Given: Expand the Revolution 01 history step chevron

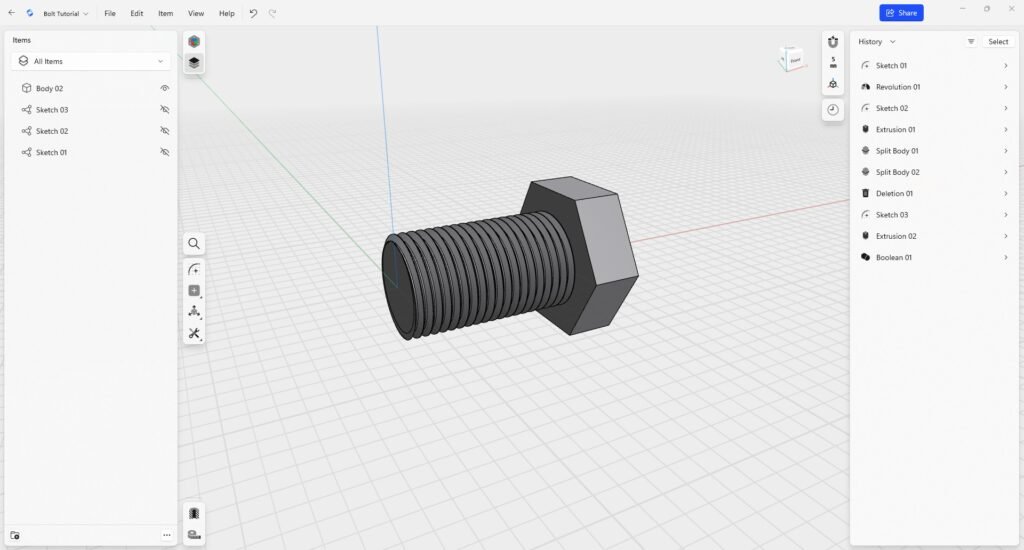Looking at the screenshot, I should click(x=1005, y=87).
